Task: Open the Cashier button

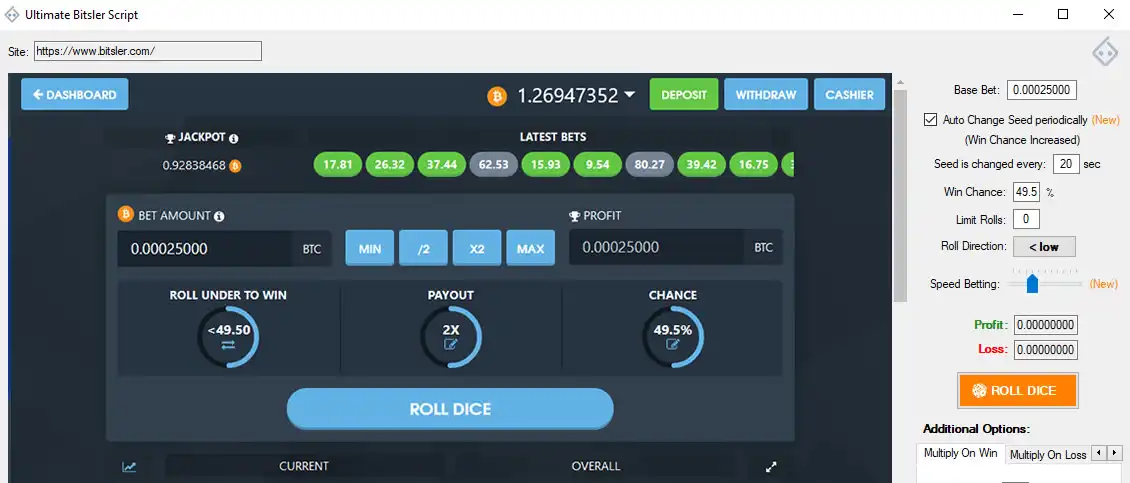Action: tap(850, 94)
